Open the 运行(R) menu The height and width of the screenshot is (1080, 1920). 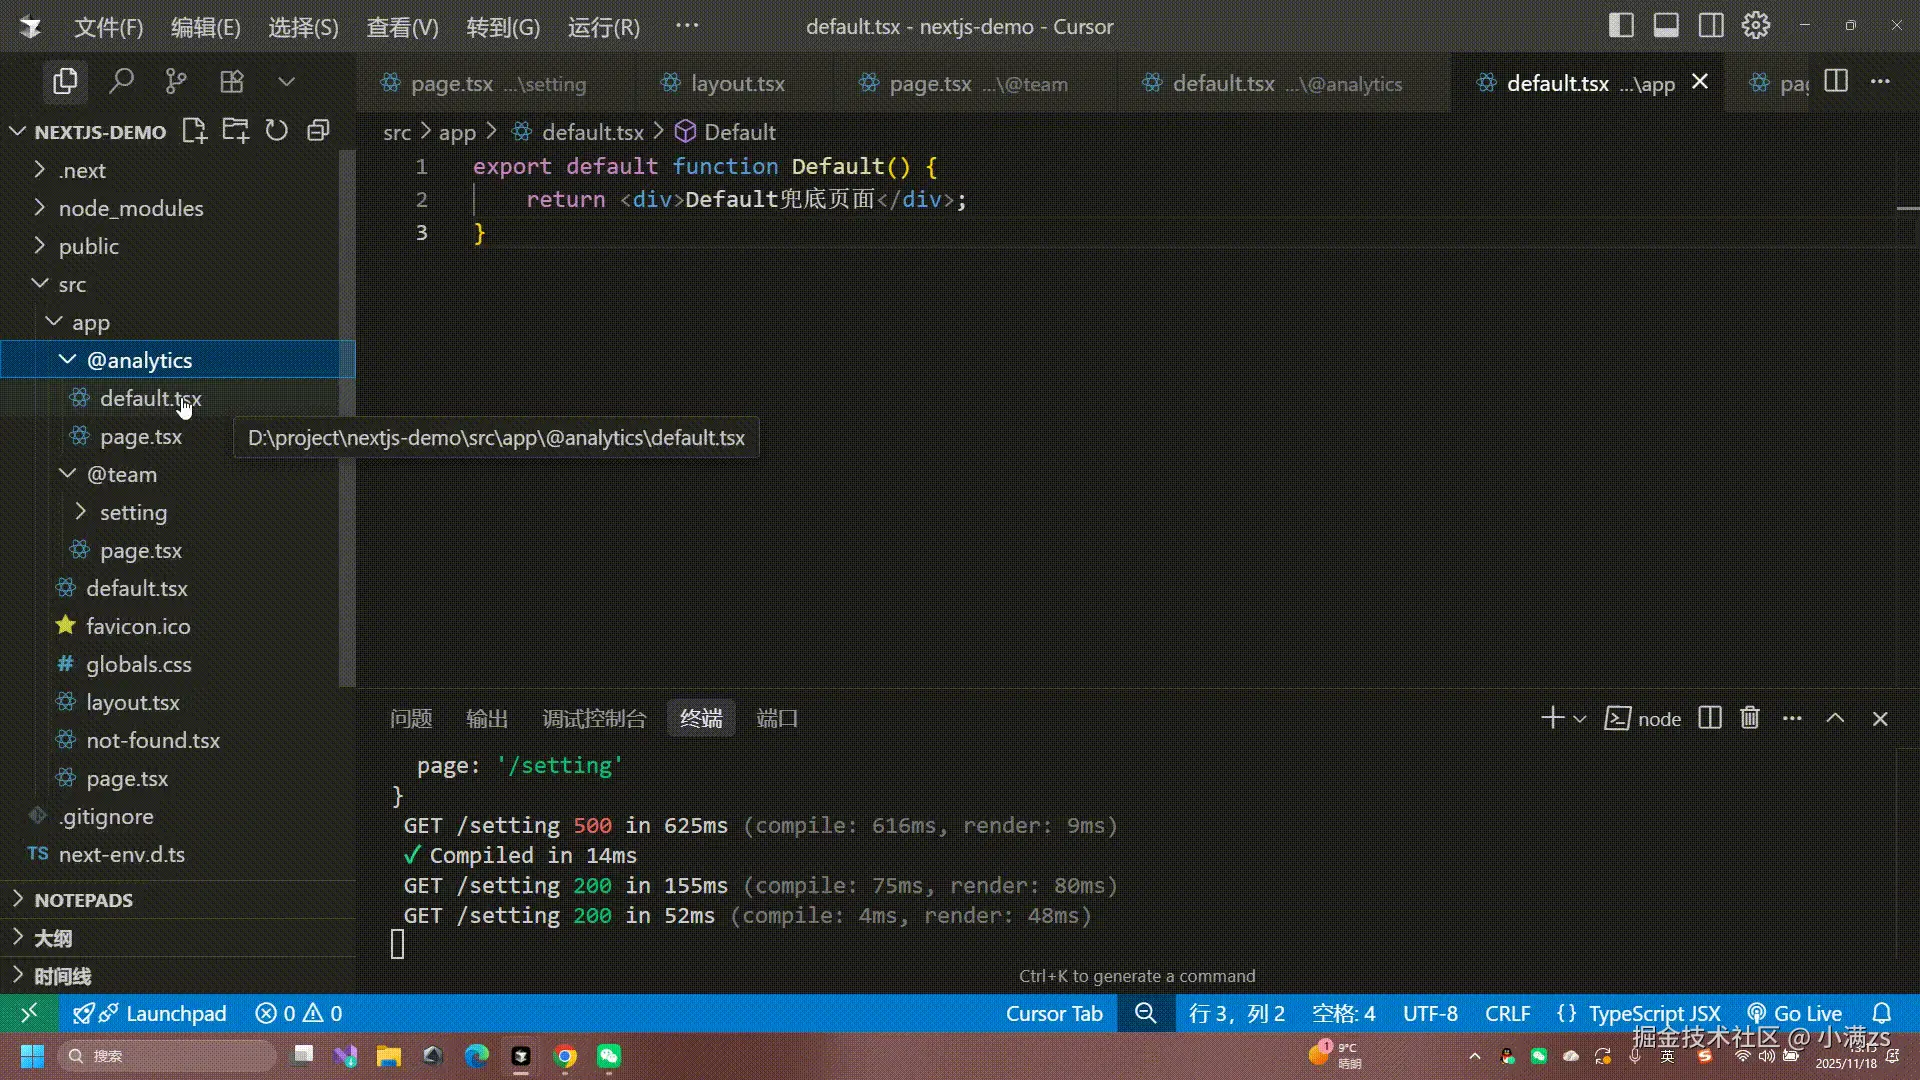[x=603, y=27]
